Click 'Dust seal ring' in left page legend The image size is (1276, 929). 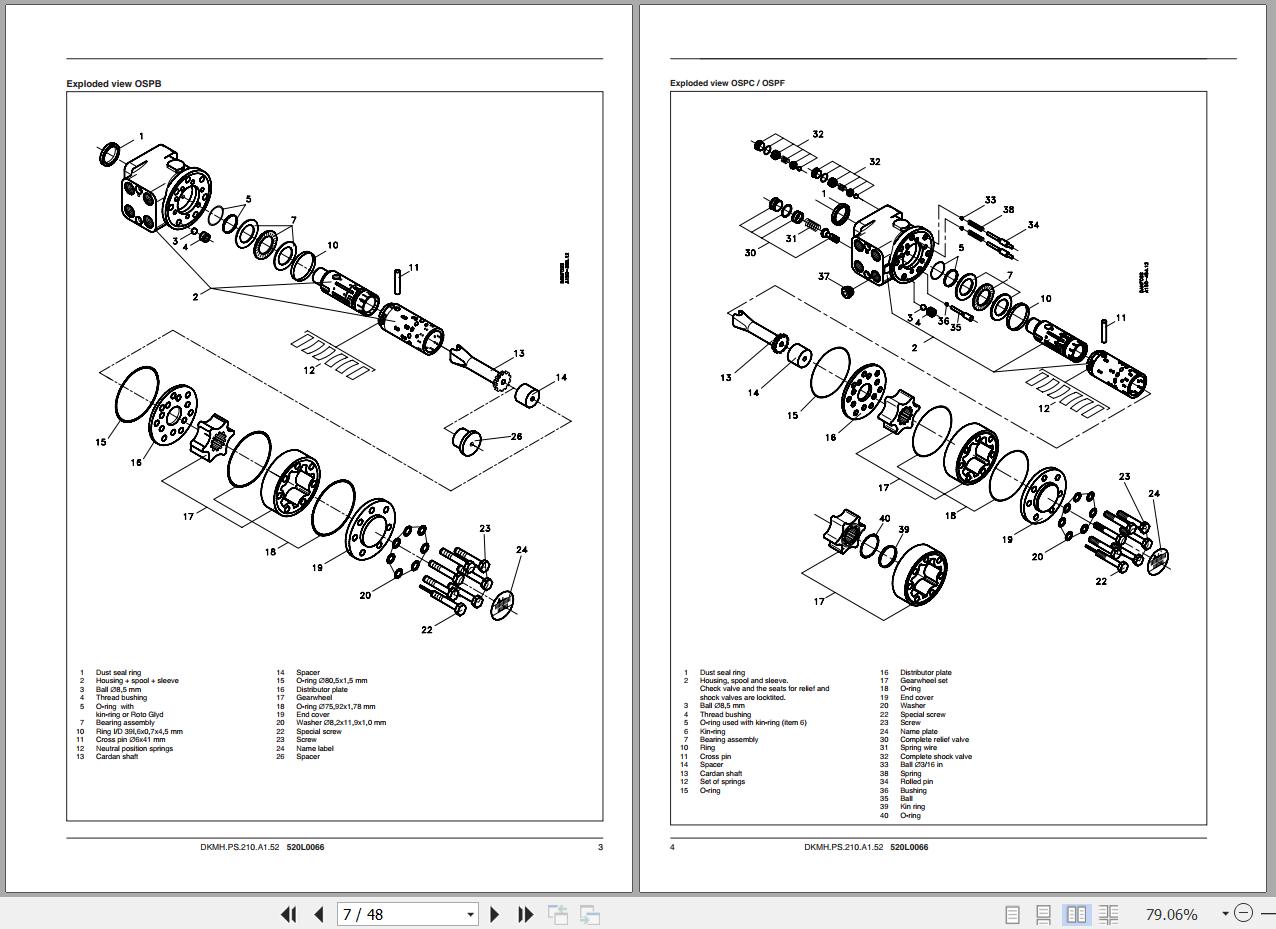coord(118,673)
